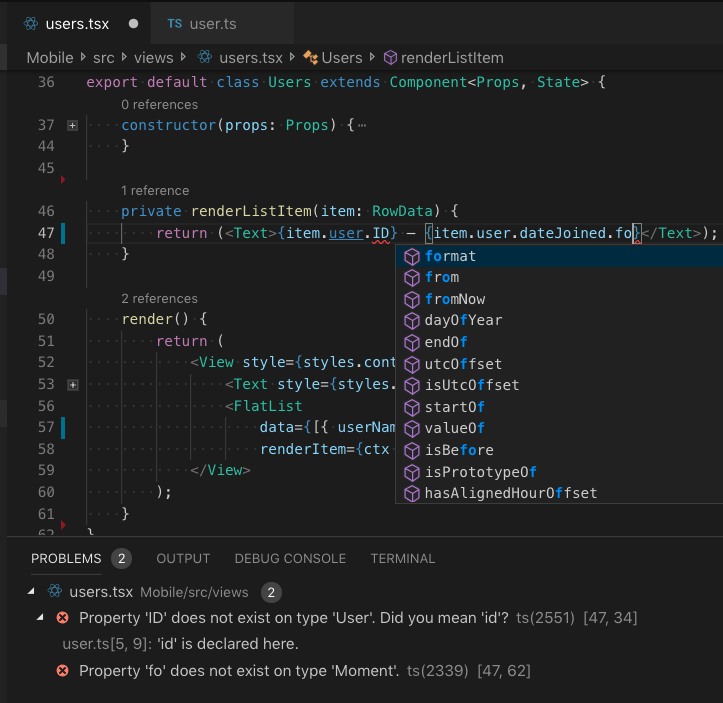Click the method icon next to endOf
The height and width of the screenshot is (703, 723).
click(x=411, y=343)
